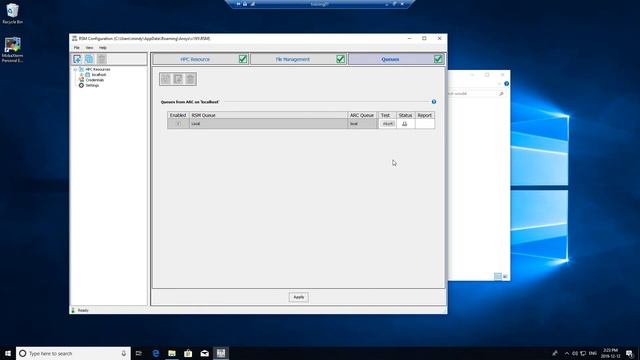Select the localhost node in tree
Viewport: 640px width, 360px height.
pos(96,75)
